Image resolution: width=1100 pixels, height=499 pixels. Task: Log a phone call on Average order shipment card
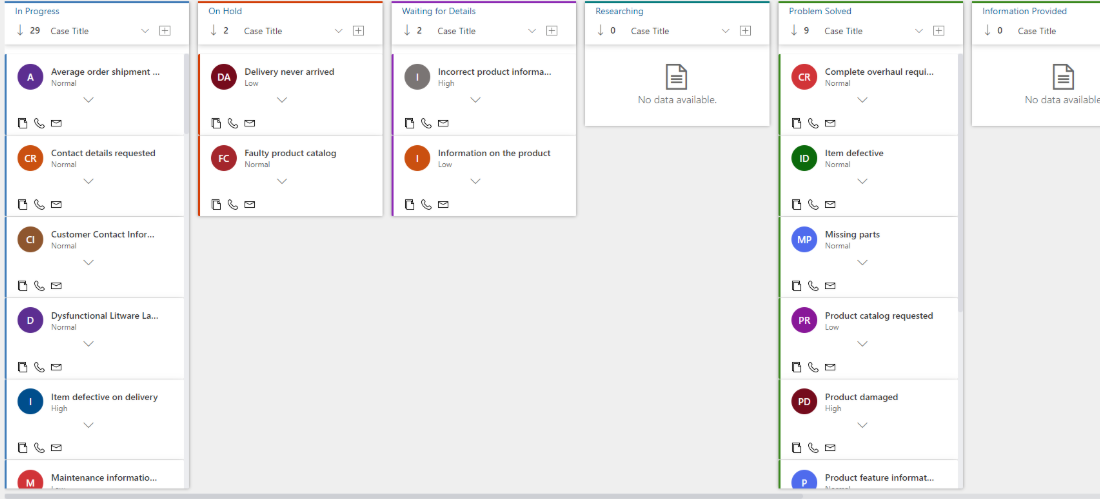click(x=39, y=124)
